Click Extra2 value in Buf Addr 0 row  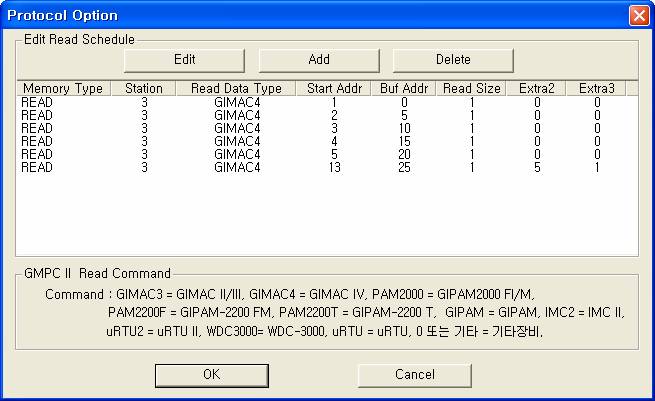[x=537, y=102]
